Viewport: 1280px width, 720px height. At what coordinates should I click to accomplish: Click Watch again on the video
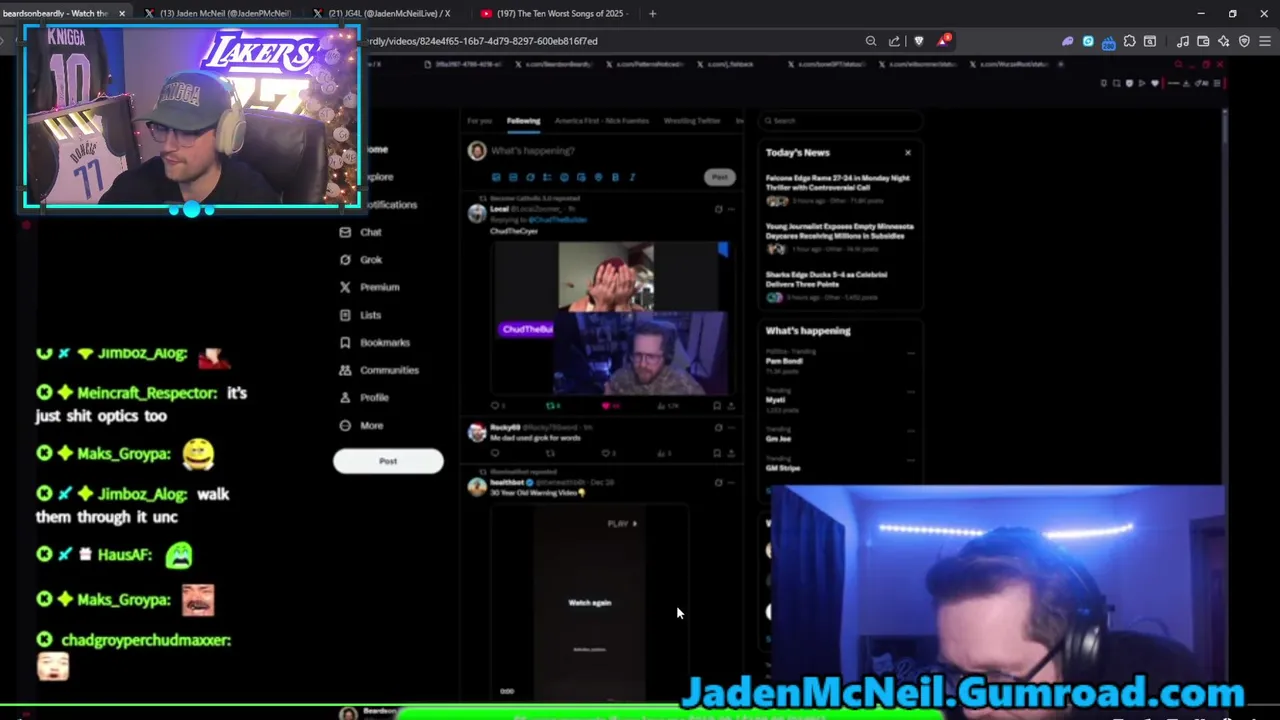[x=589, y=603]
